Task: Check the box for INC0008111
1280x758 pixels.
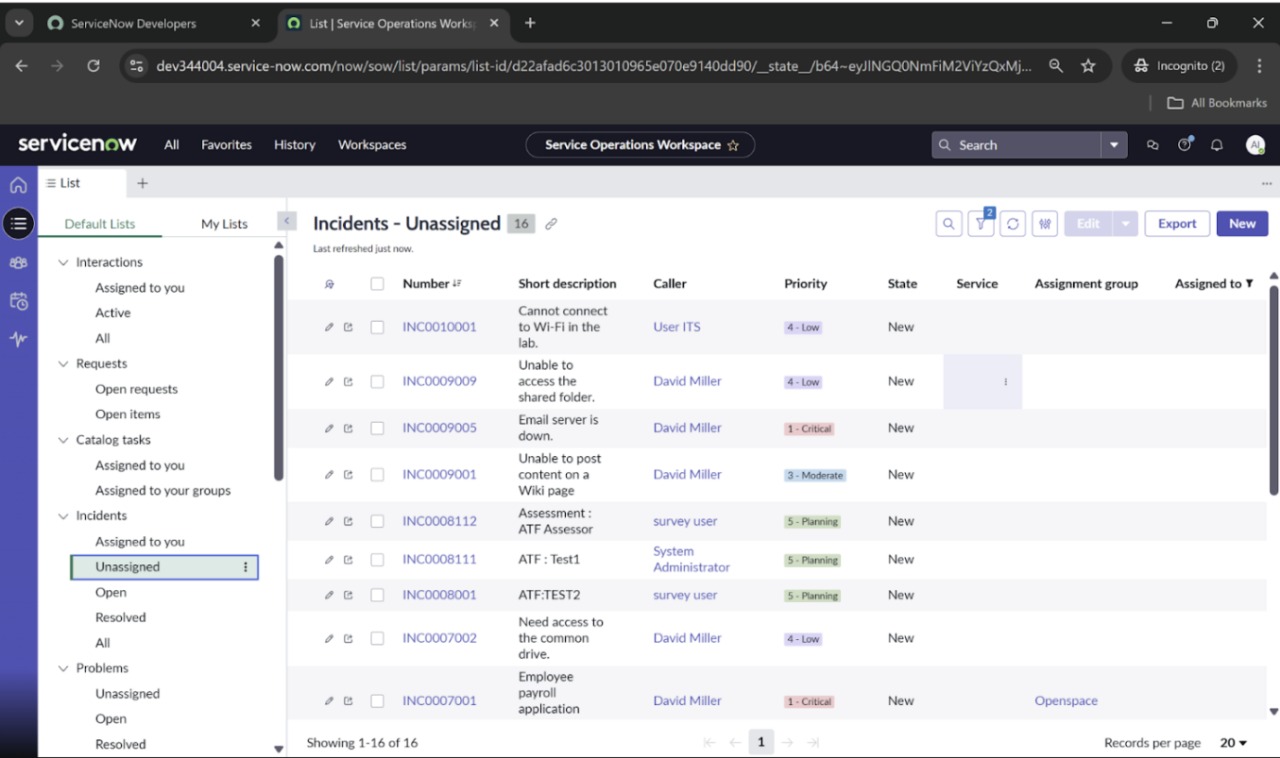Action: point(377,559)
